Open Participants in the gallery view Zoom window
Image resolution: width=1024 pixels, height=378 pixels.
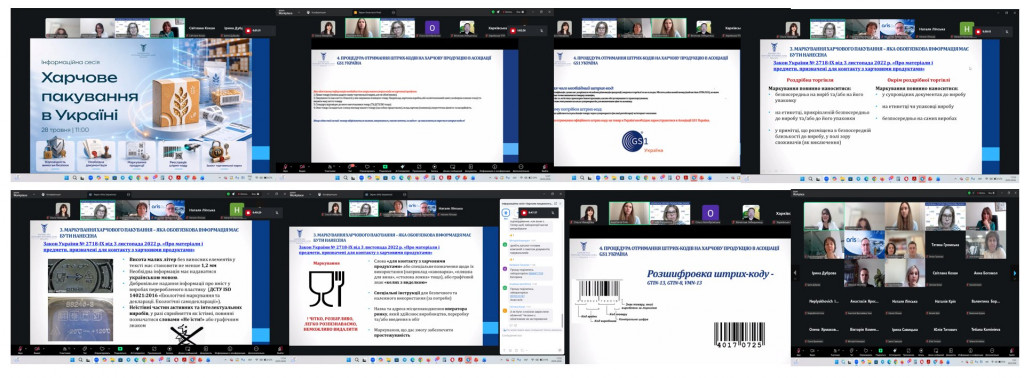click(x=836, y=351)
